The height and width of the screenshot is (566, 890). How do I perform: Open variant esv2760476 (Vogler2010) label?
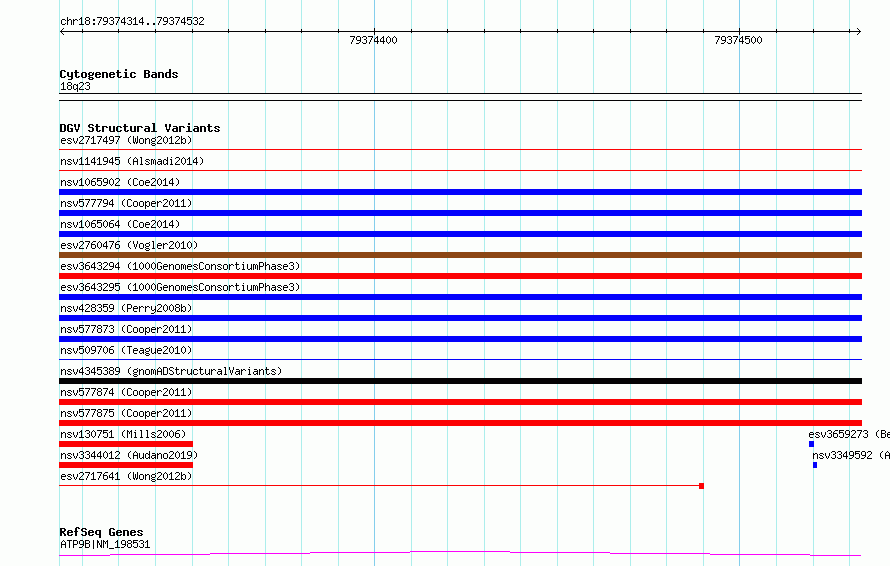pos(129,245)
